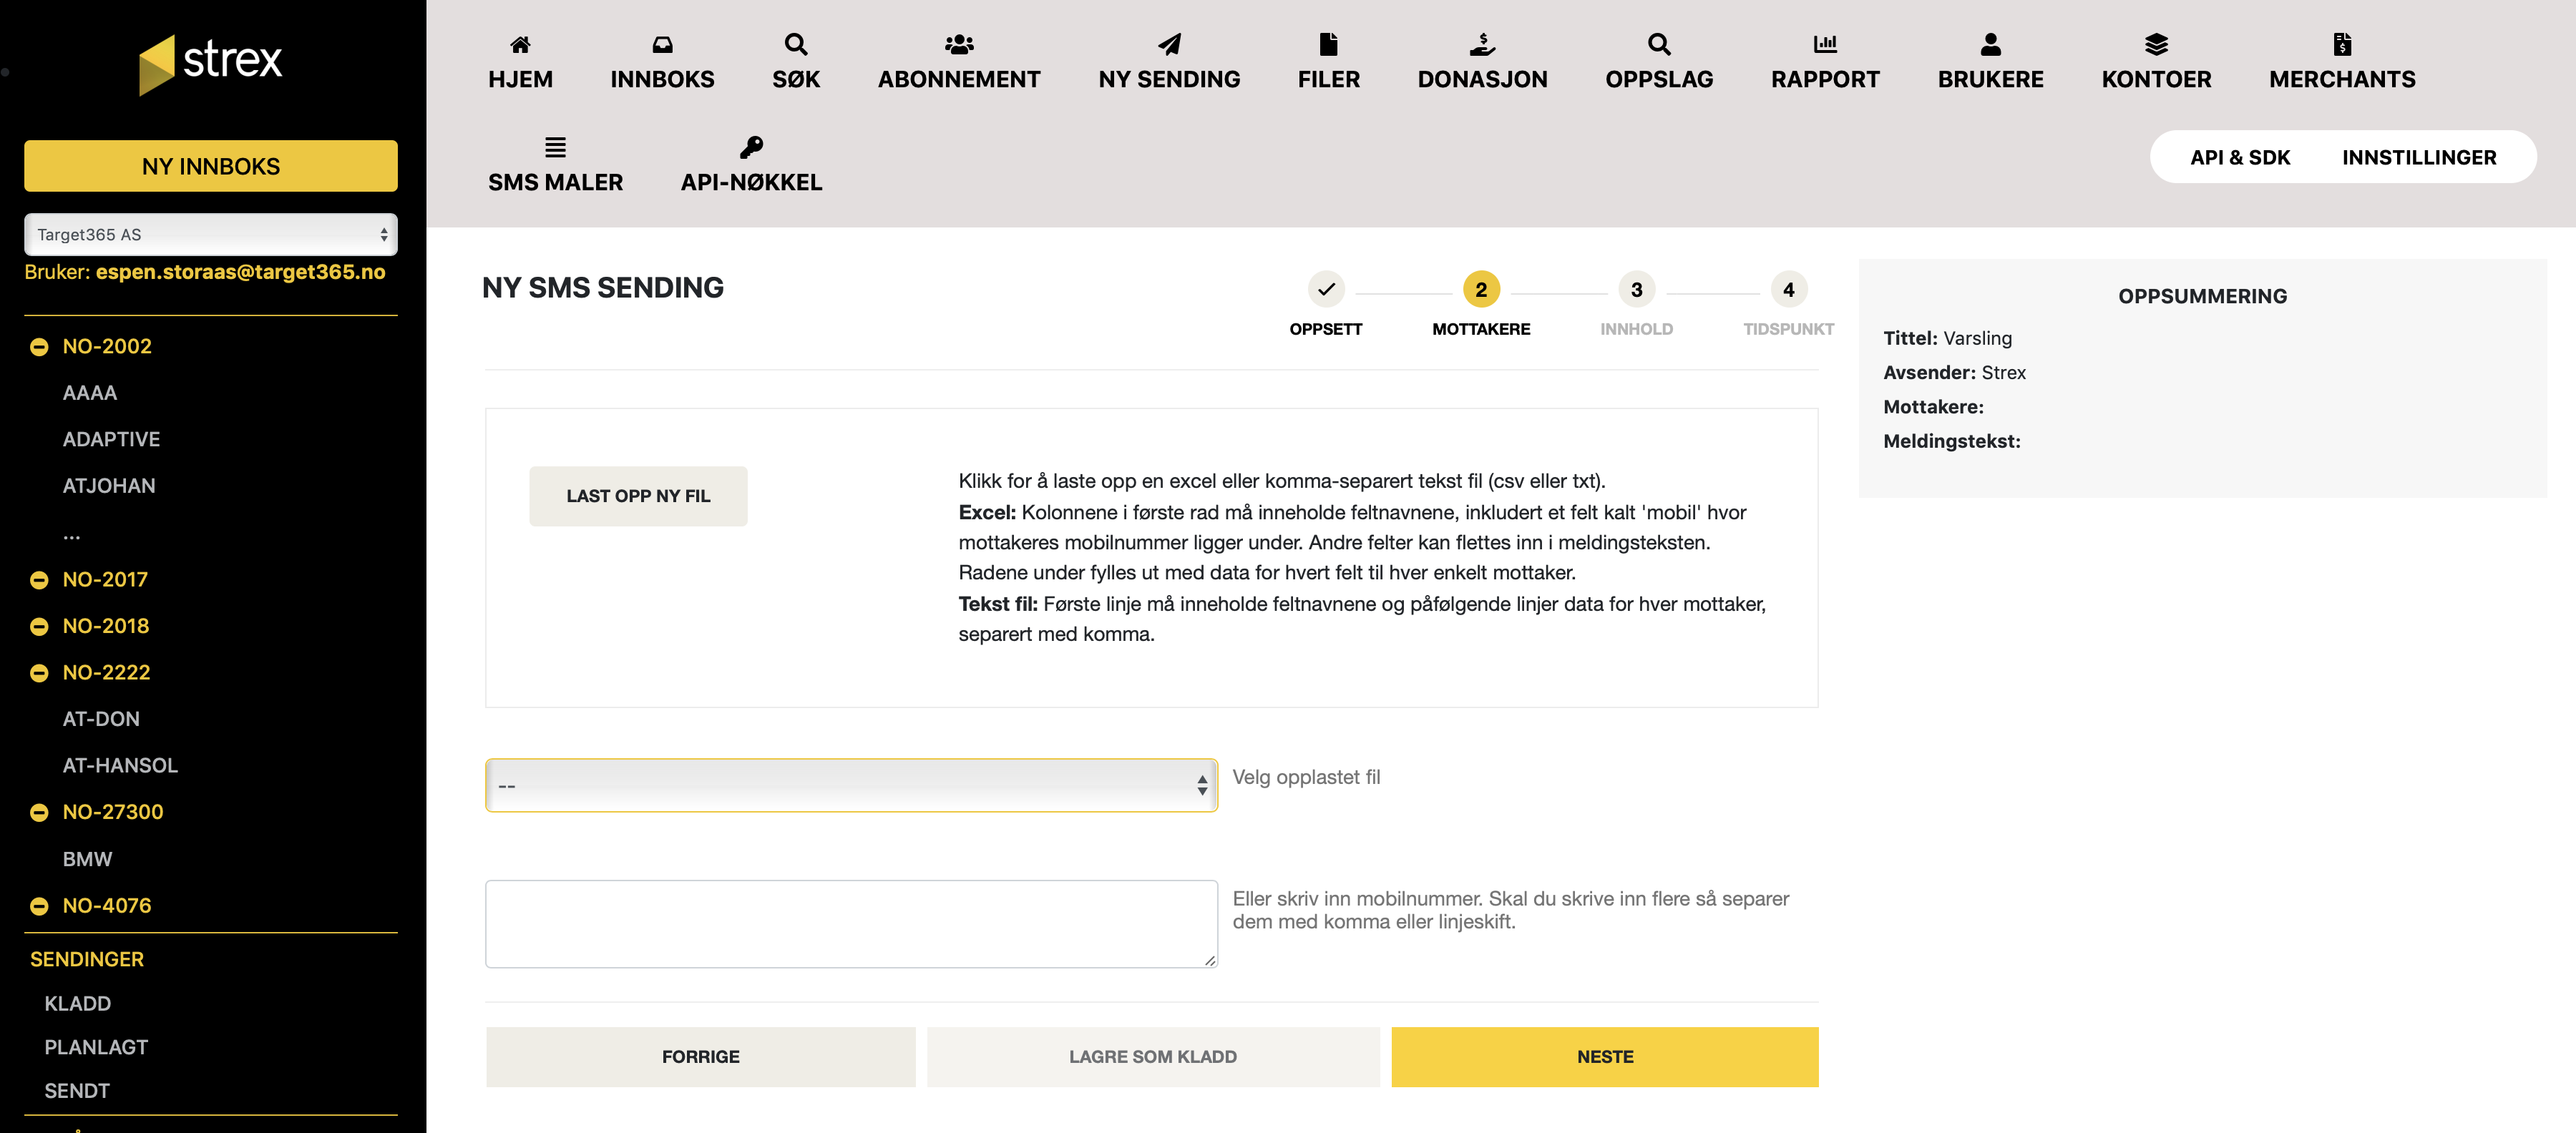Image resolution: width=2576 pixels, height=1133 pixels.
Task: Open the Kontoer layers icon
Action: 2156,44
